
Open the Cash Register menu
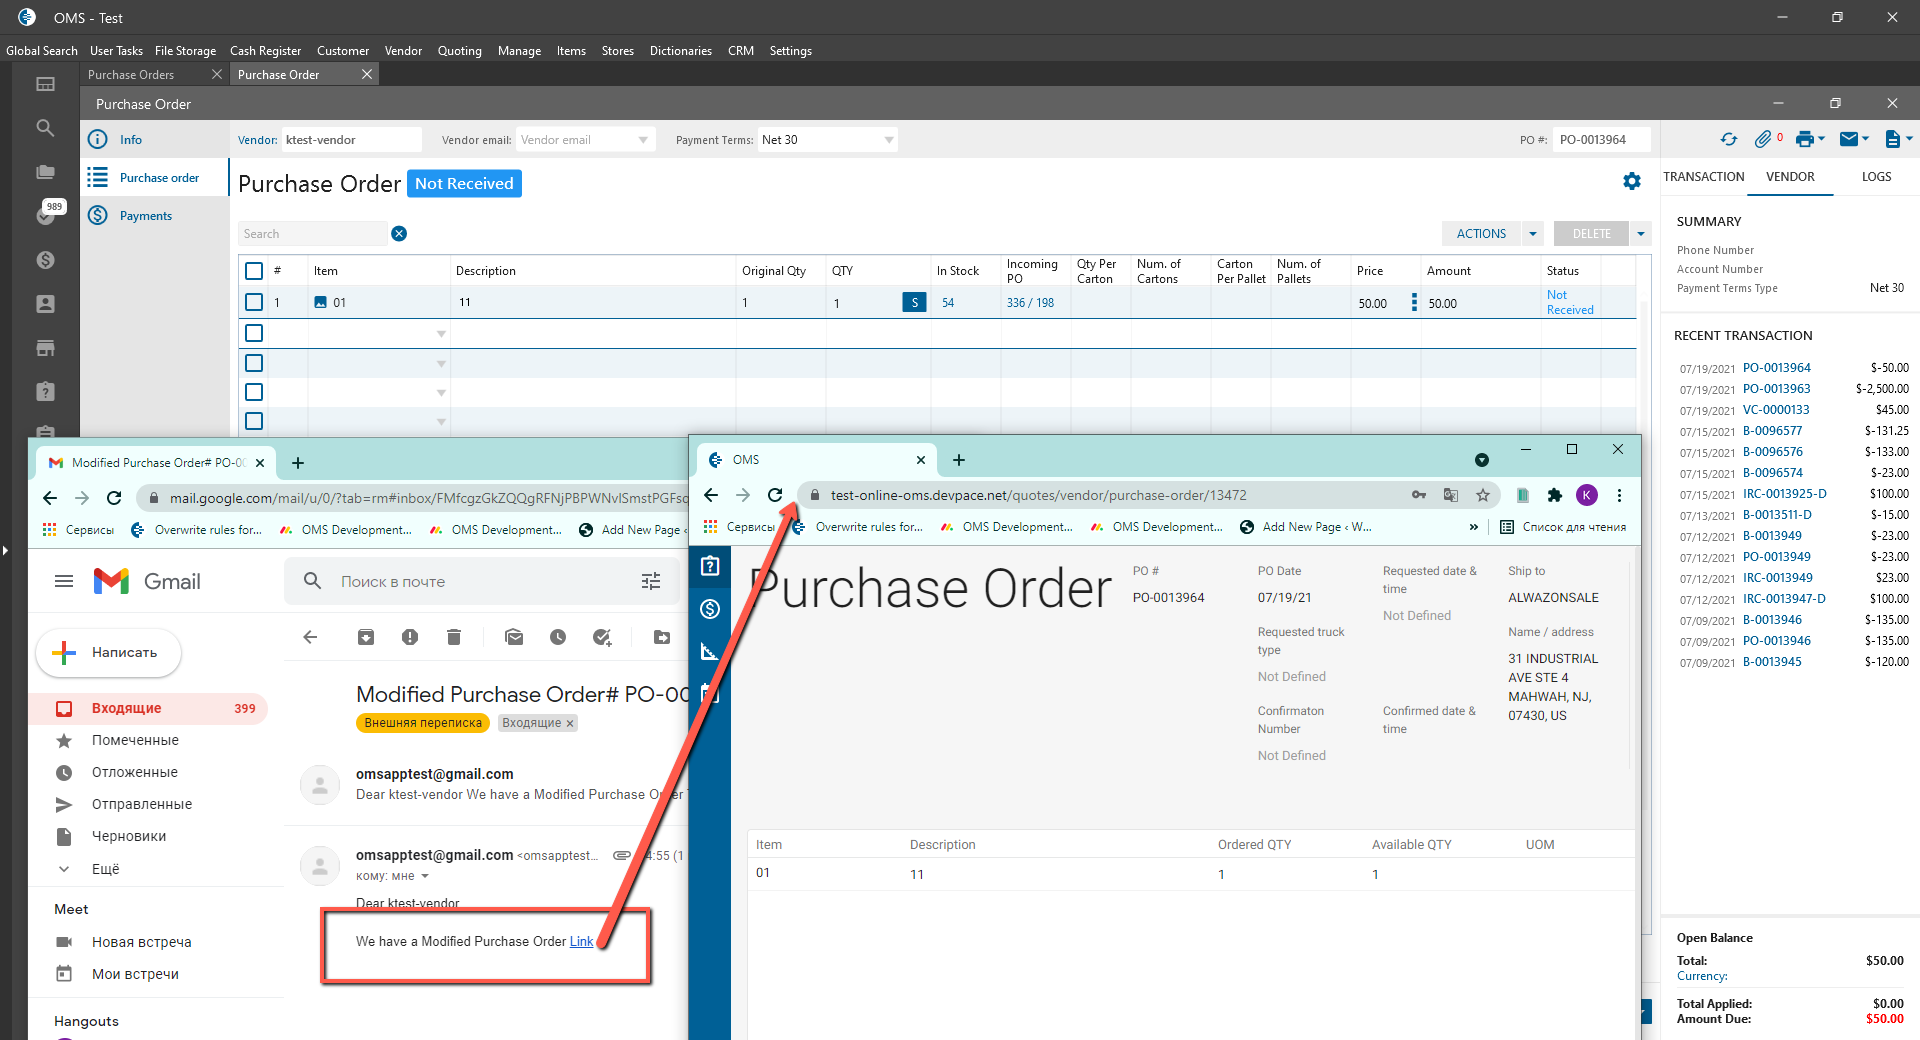[265, 51]
